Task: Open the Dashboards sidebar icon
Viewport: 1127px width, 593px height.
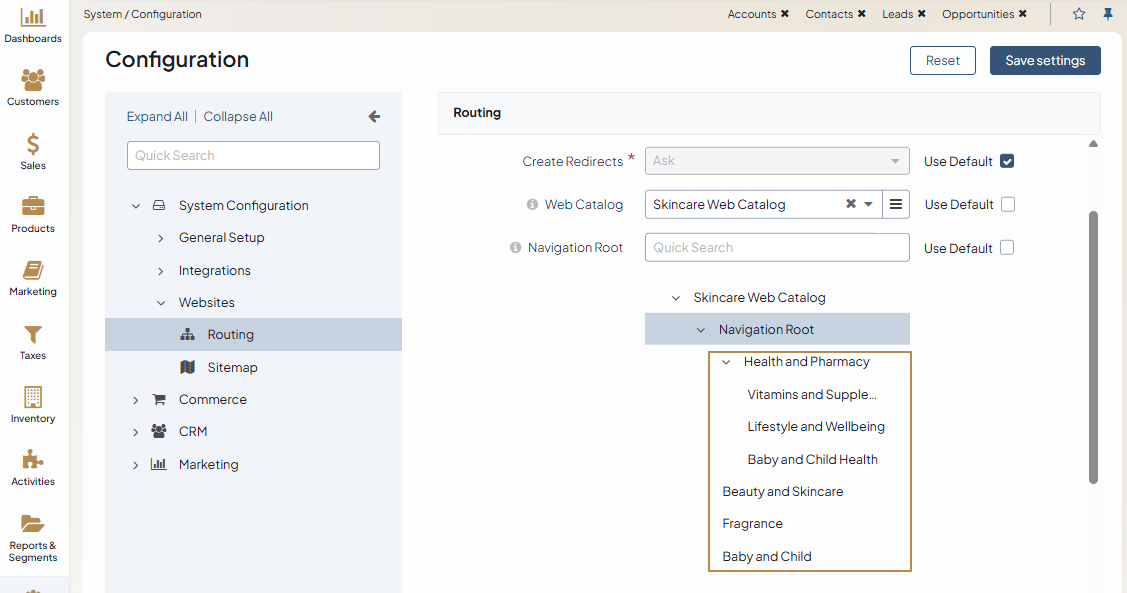Action: pyautogui.click(x=33, y=18)
